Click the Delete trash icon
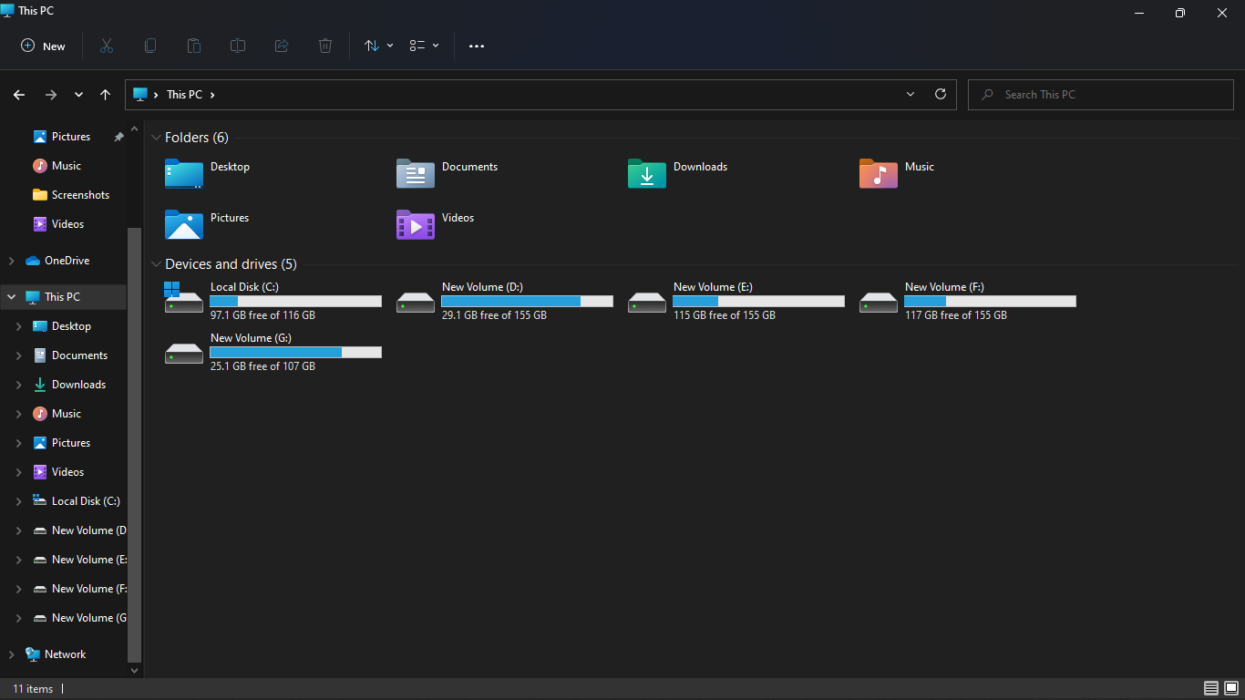1245x700 pixels. [325, 46]
